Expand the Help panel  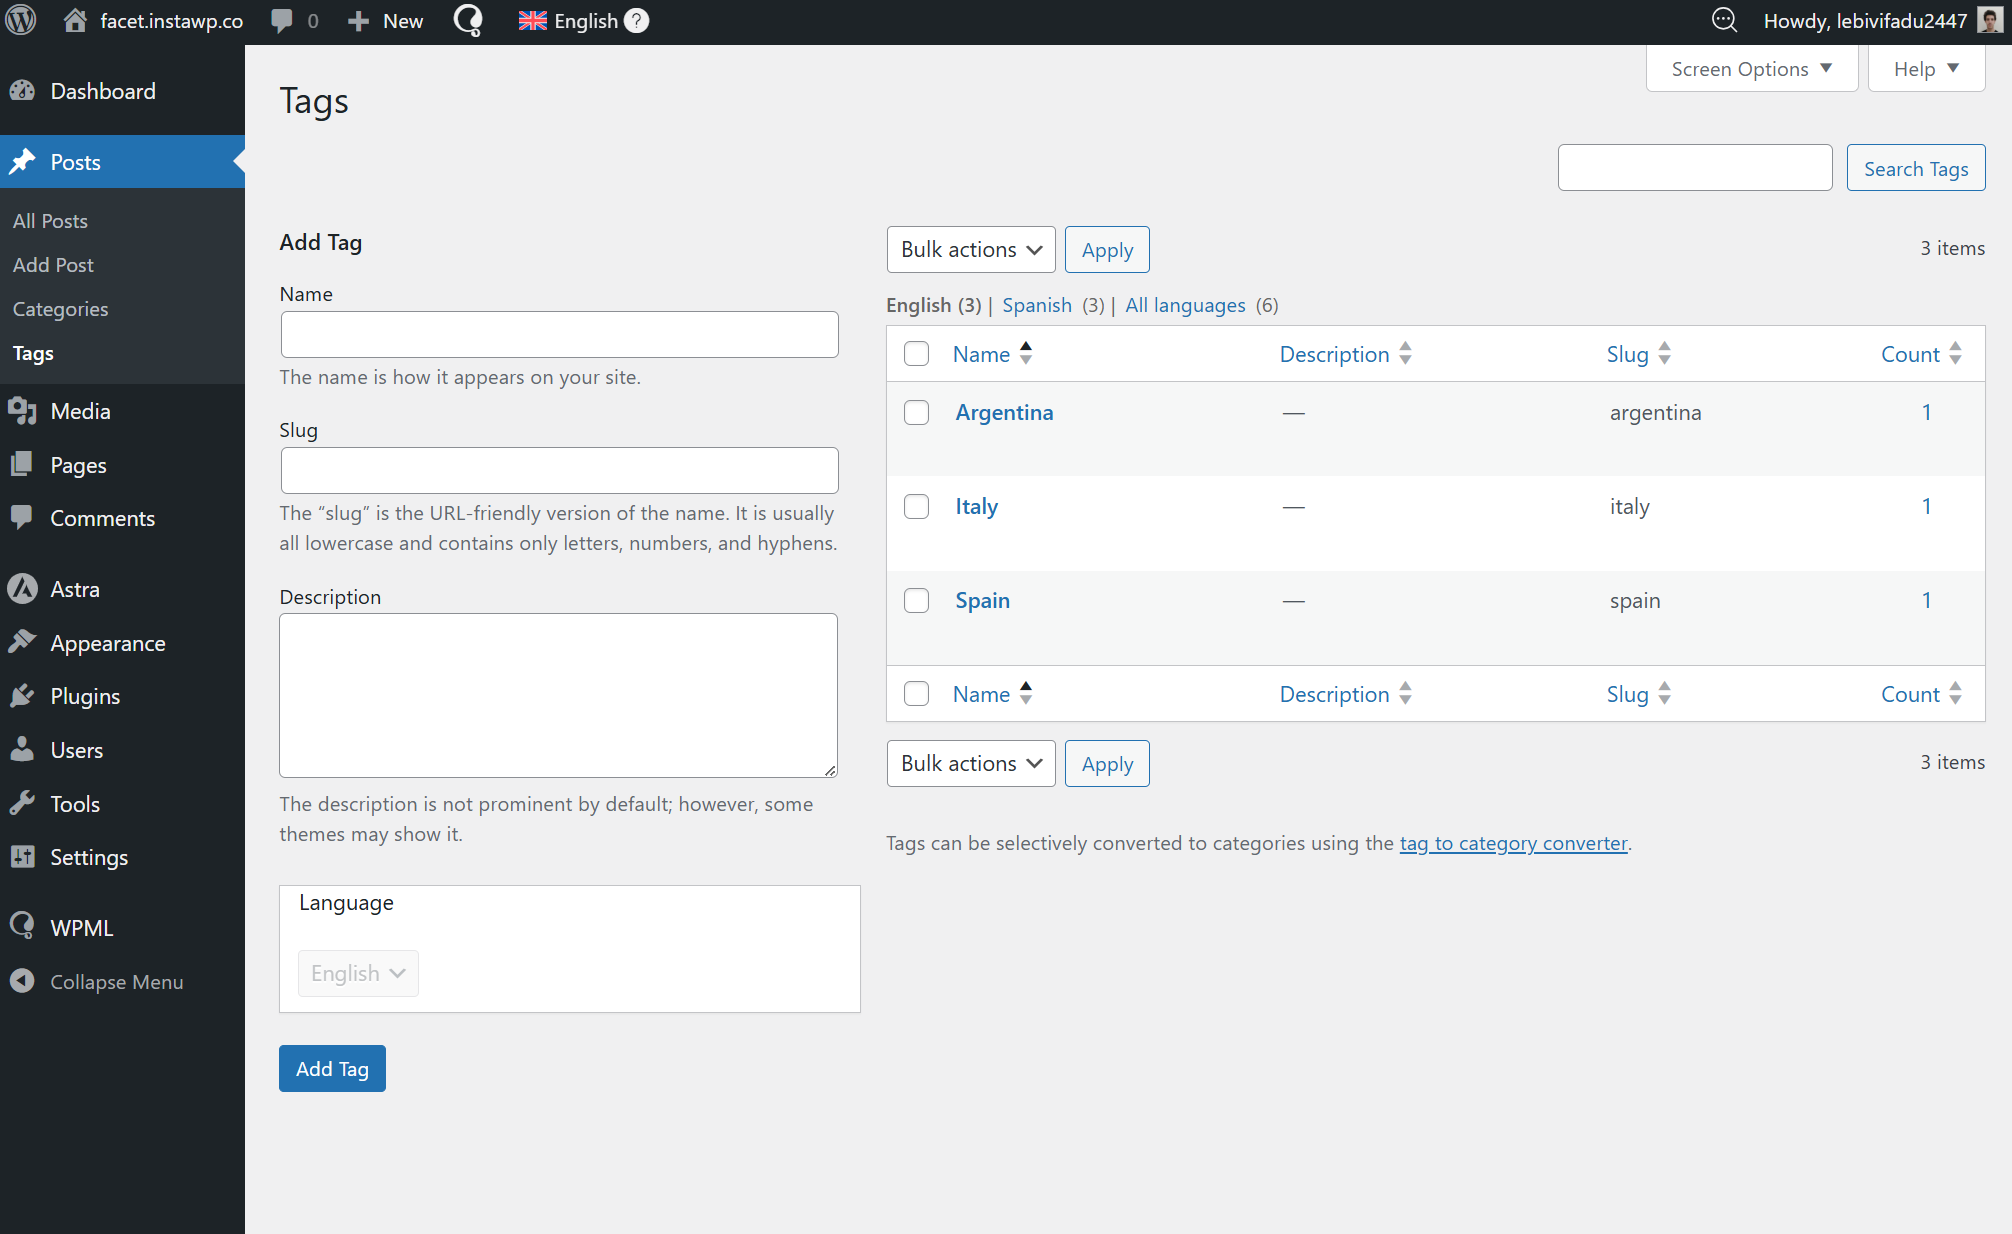click(x=1925, y=69)
